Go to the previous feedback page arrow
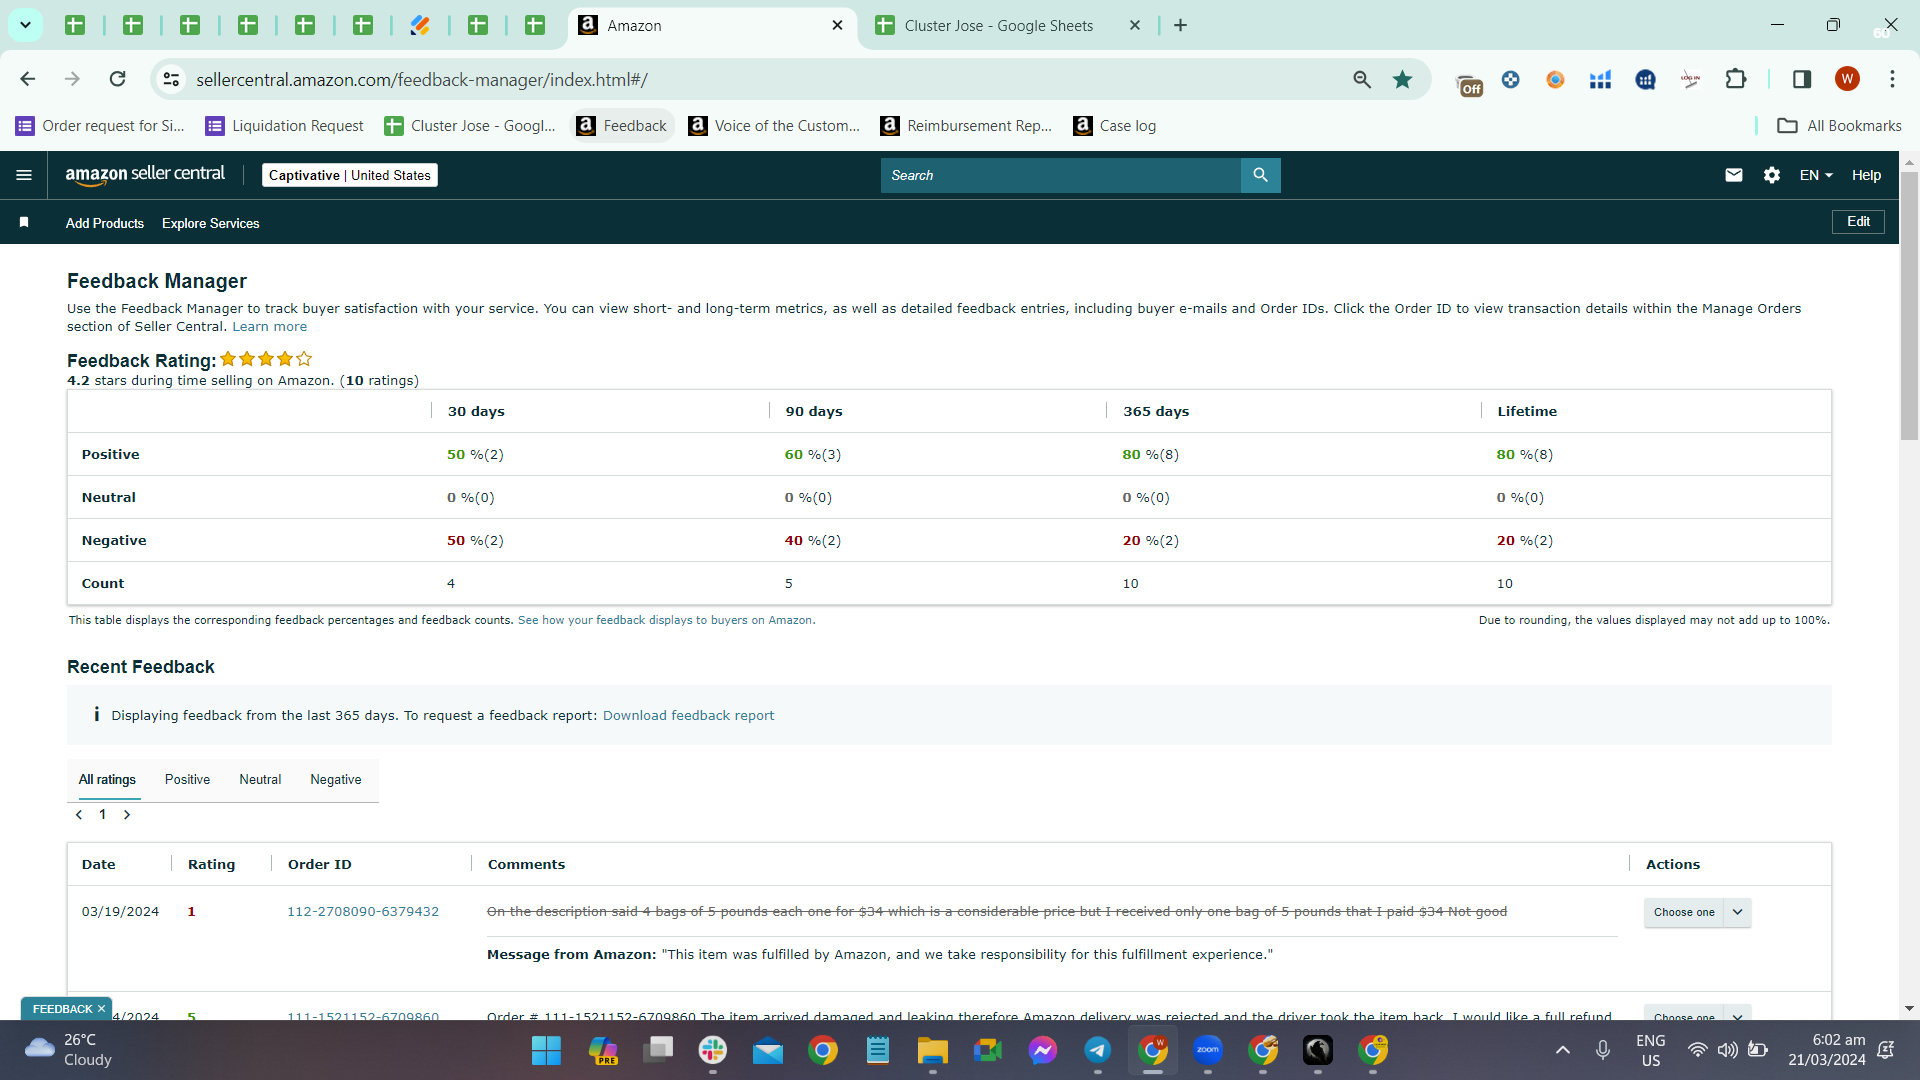 [79, 815]
